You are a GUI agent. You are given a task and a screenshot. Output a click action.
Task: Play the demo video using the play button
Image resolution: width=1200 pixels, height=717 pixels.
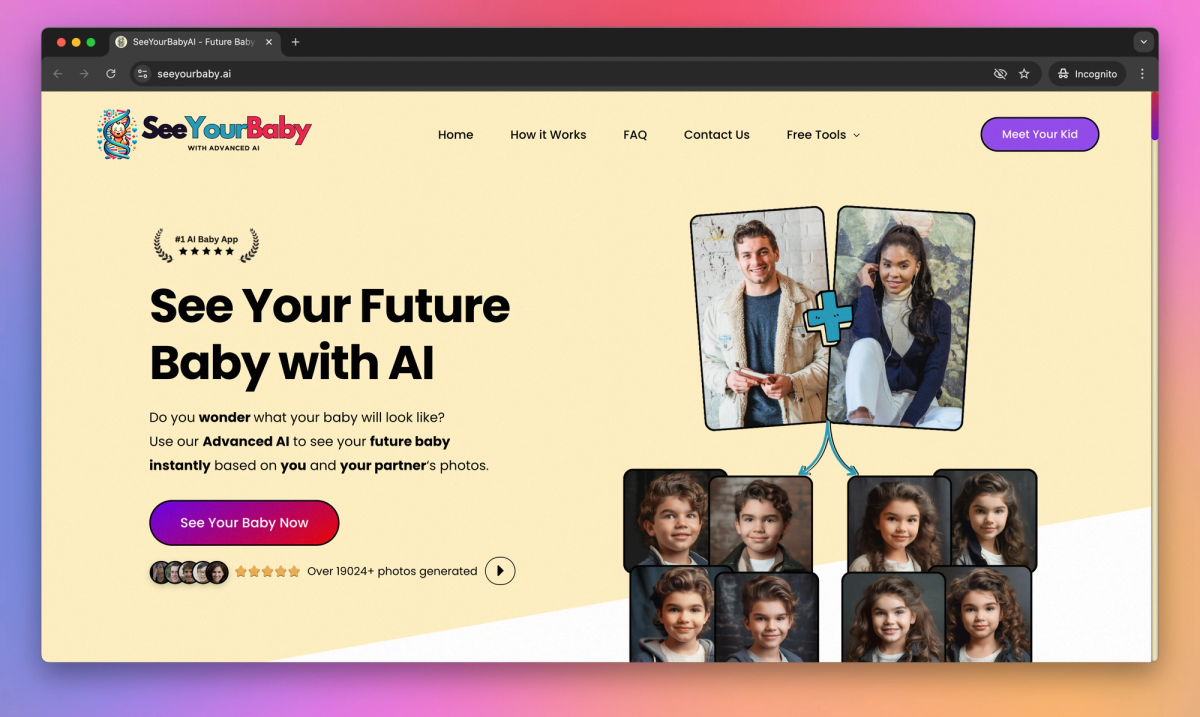pyautogui.click(x=500, y=571)
